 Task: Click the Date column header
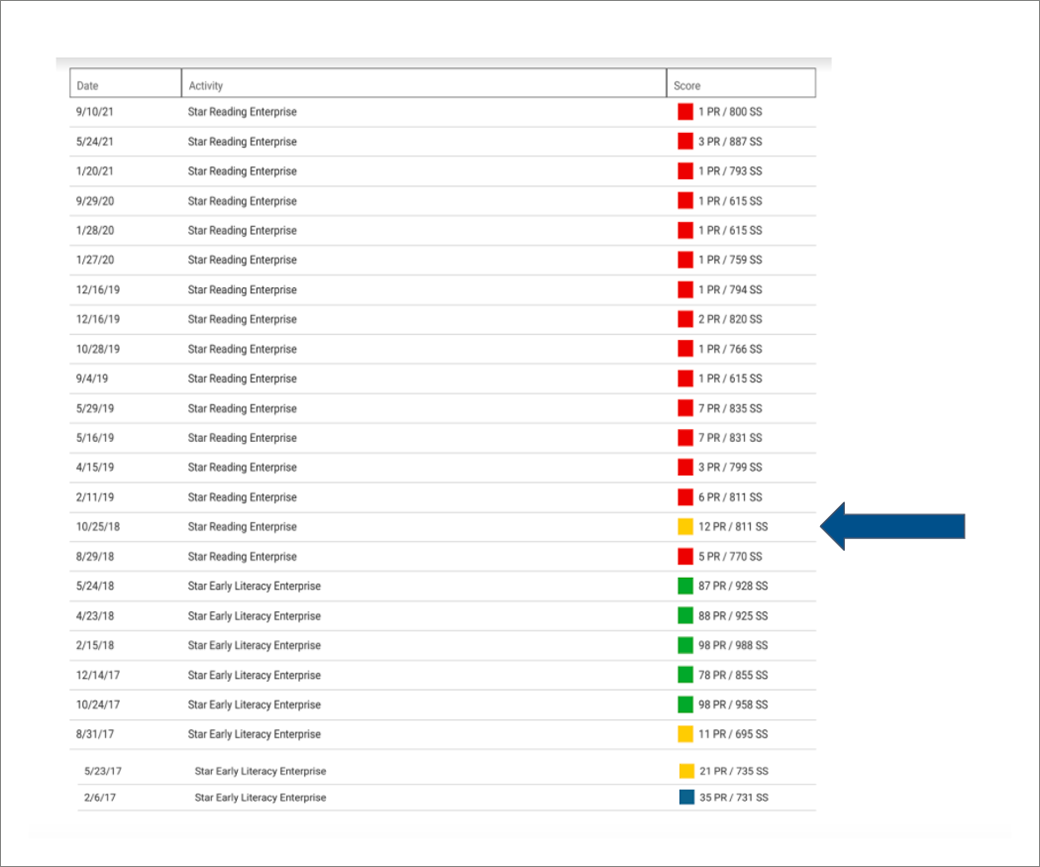click(125, 83)
